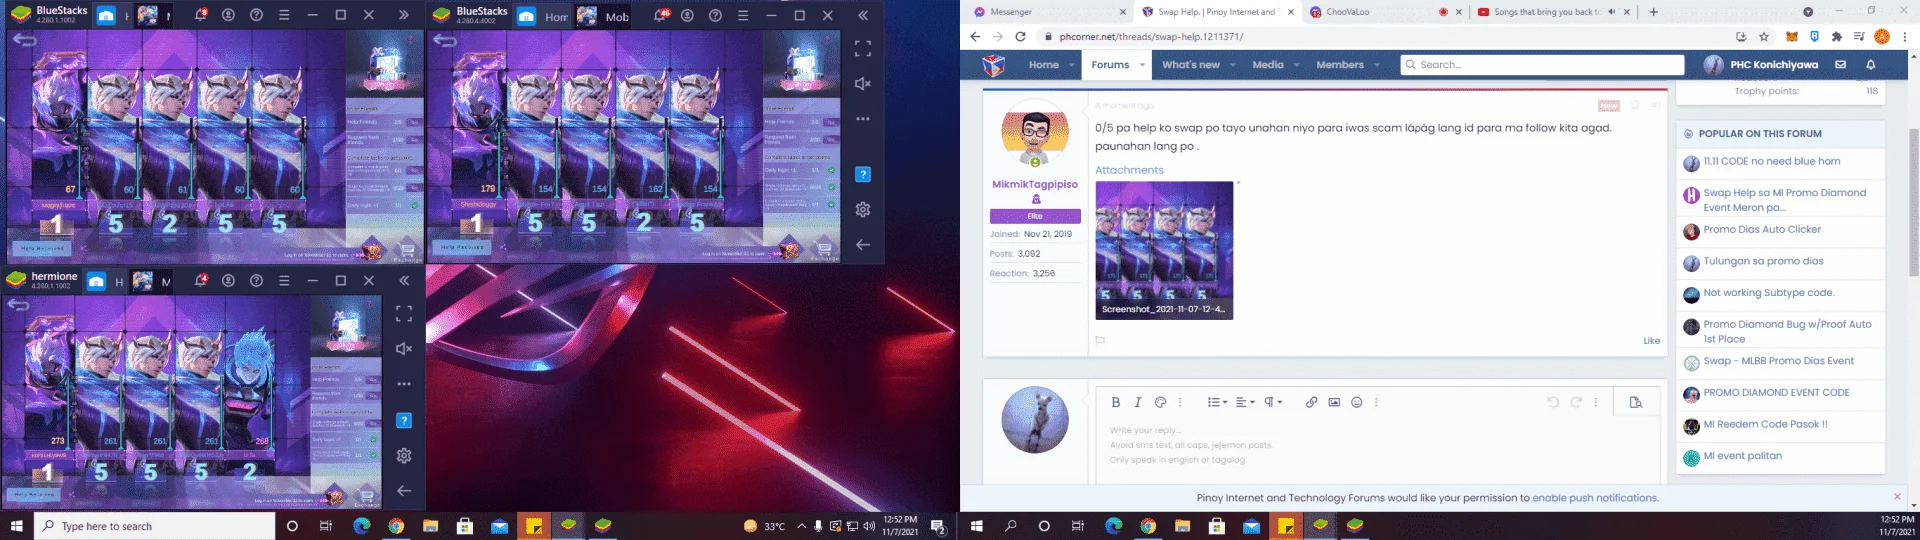Open Microsoft Edge from the left taskbar
Viewport: 1920px width, 540px height.
coord(362,526)
